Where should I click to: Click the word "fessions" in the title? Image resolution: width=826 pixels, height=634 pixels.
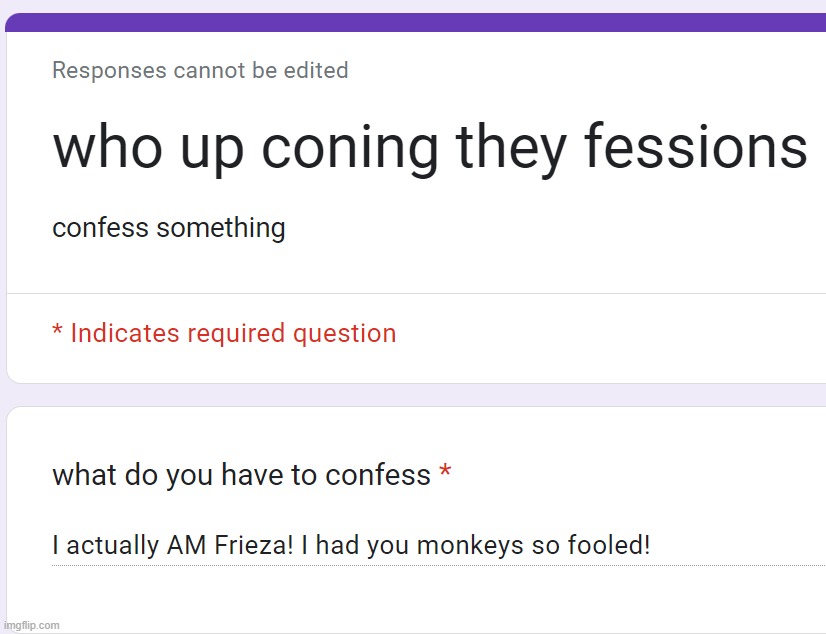(x=696, y=146)
